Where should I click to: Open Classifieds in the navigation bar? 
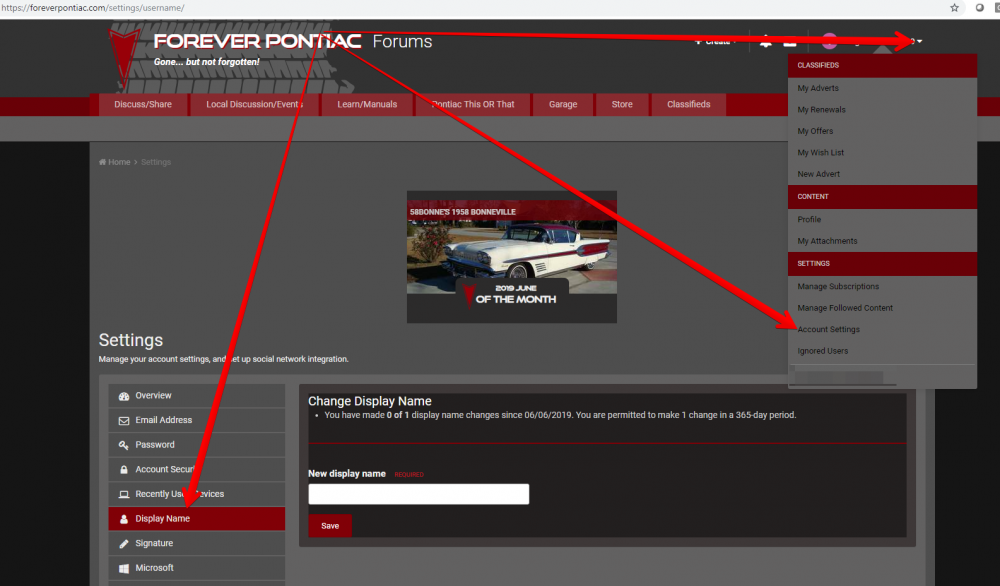[689, 105]
